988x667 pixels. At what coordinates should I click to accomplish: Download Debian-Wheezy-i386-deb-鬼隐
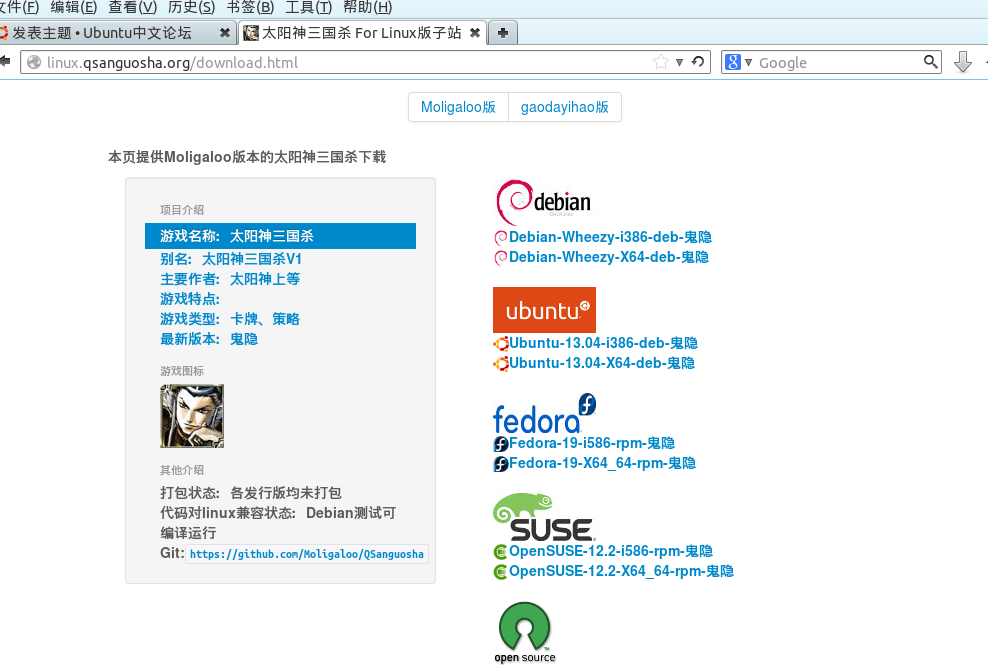tap(610, 237)
